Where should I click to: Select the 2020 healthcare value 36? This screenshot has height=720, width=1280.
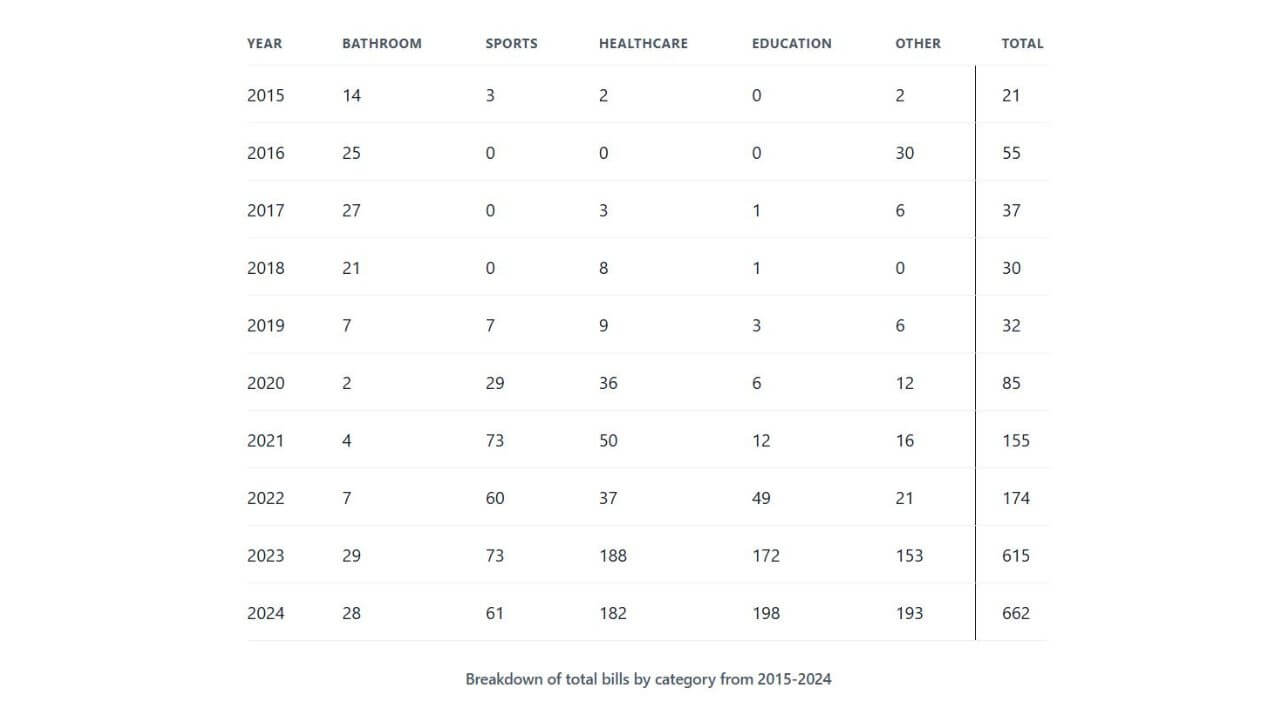(x=609, y=383)
